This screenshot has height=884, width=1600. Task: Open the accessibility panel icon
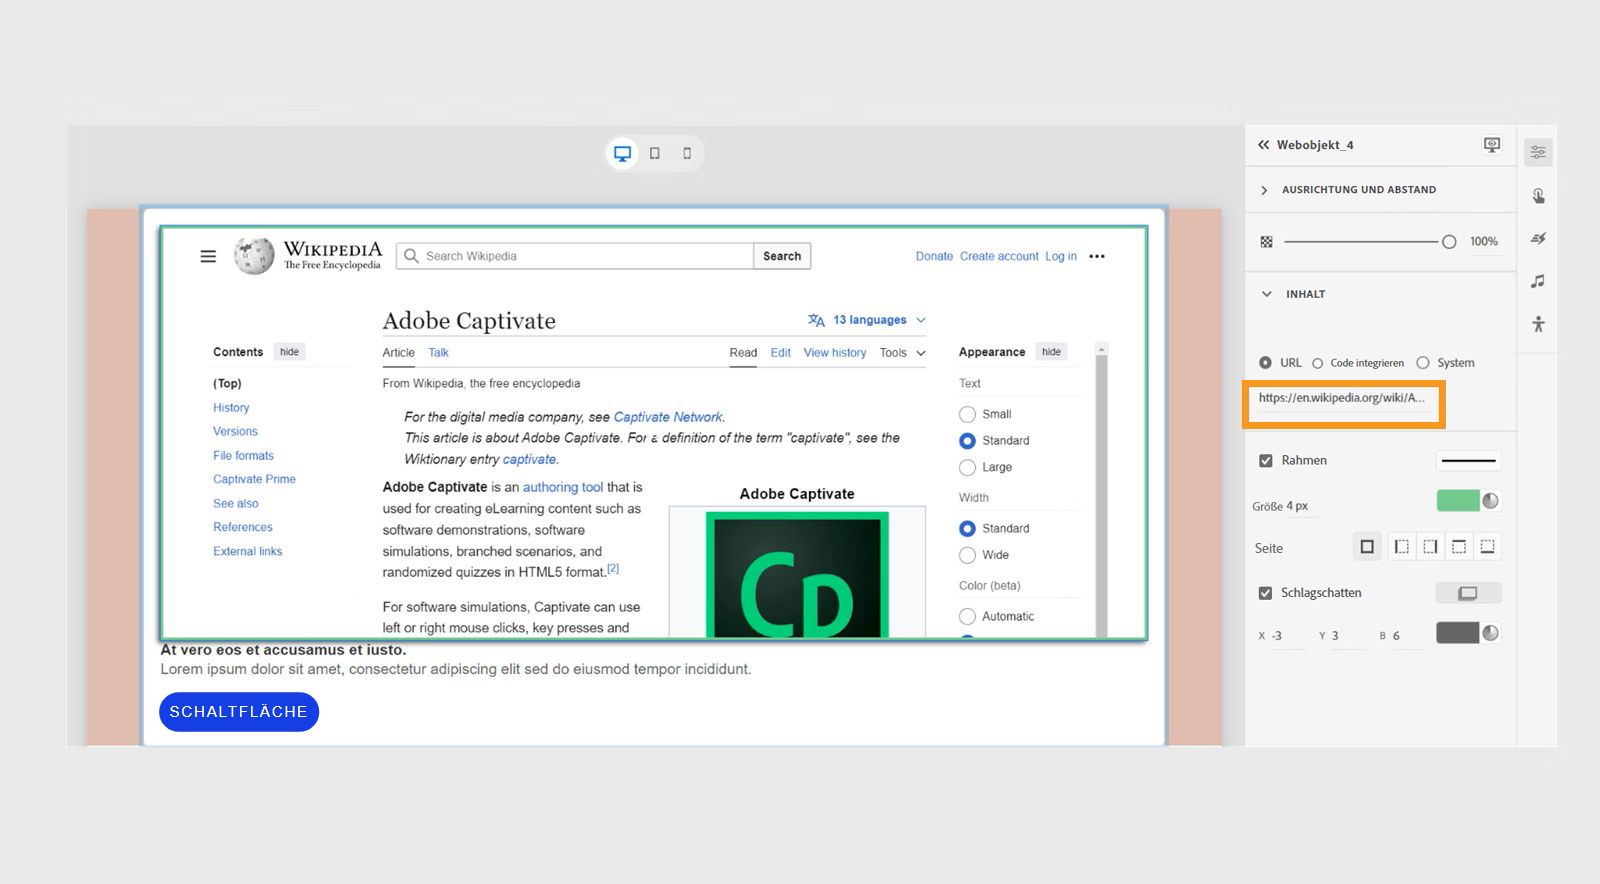pos(1538,324)
